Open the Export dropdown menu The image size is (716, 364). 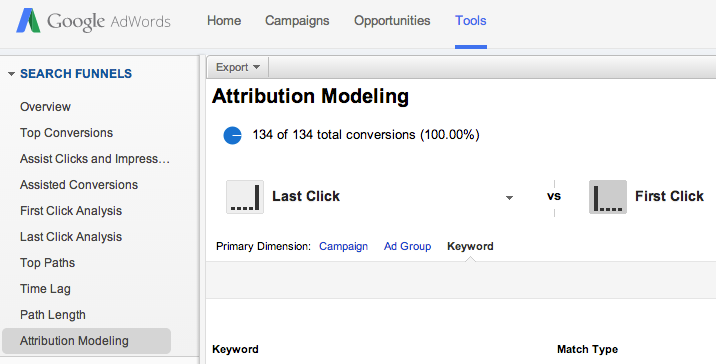click(238, 67)
